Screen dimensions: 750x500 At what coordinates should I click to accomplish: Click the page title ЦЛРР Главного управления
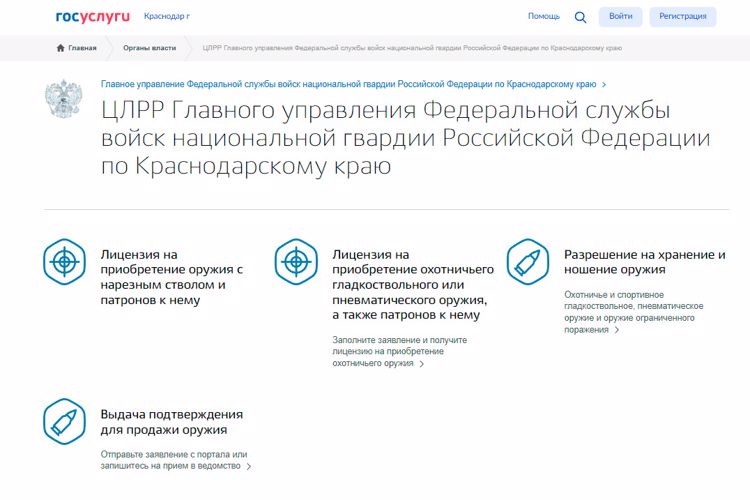tap(406, 138)
